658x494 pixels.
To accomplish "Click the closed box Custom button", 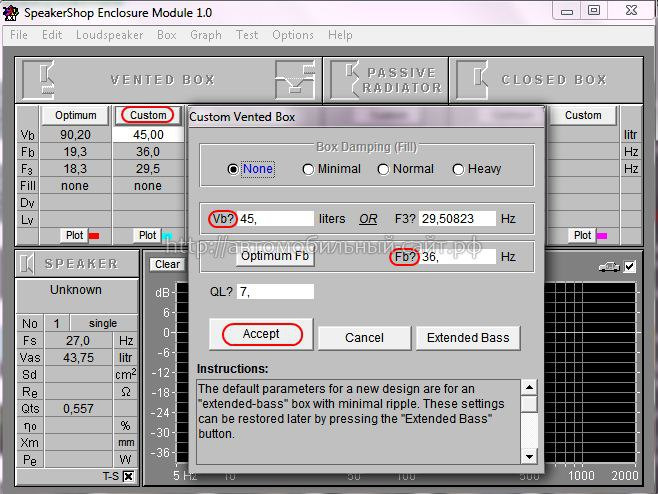I will [583, 115].
